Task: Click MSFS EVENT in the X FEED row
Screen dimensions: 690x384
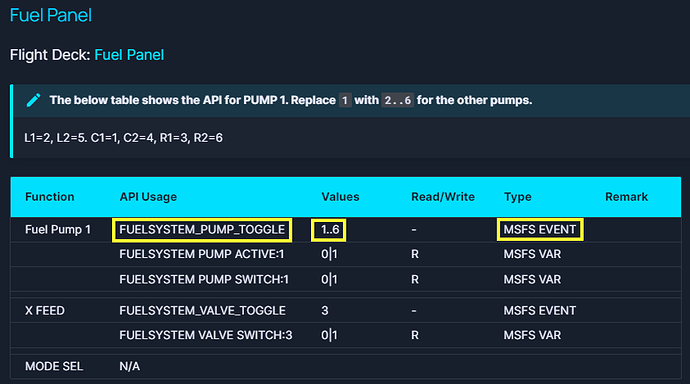Action: click(540, 311)
